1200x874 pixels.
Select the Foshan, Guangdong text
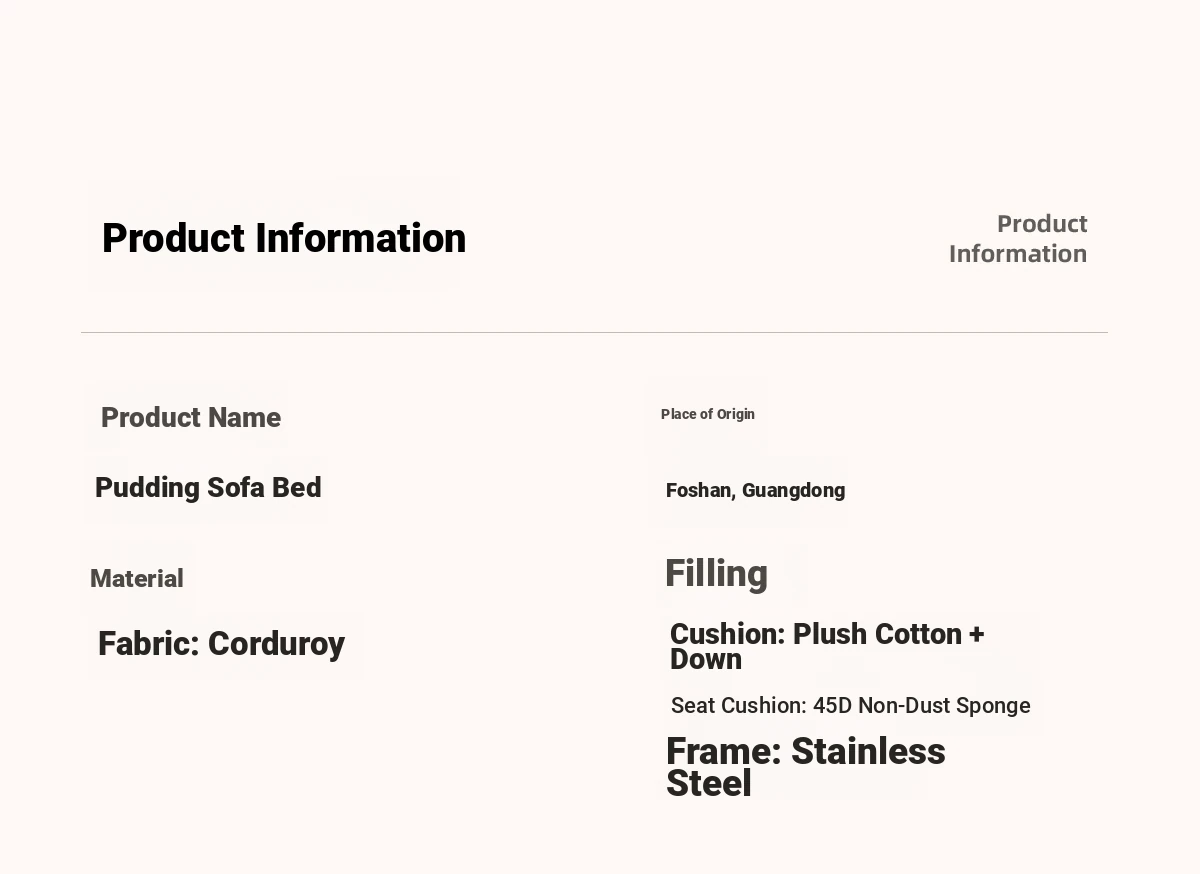pos(756,490)
